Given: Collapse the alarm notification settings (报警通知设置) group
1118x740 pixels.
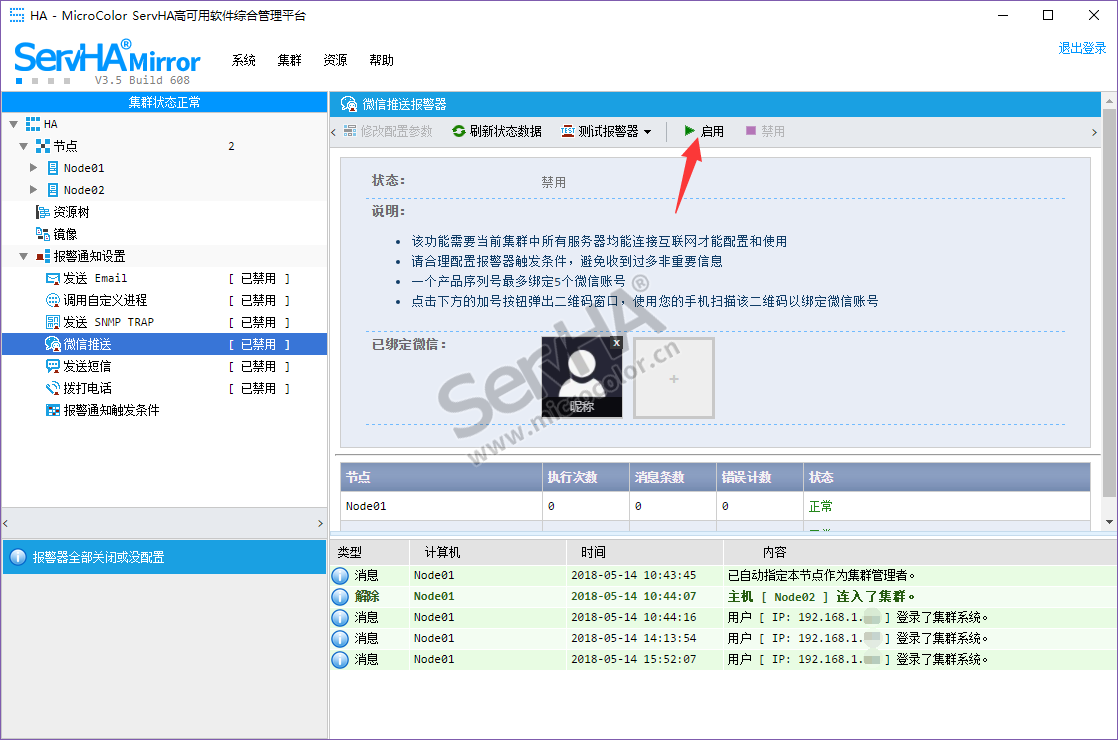Looking at the screenshot, I should point(24,256).
